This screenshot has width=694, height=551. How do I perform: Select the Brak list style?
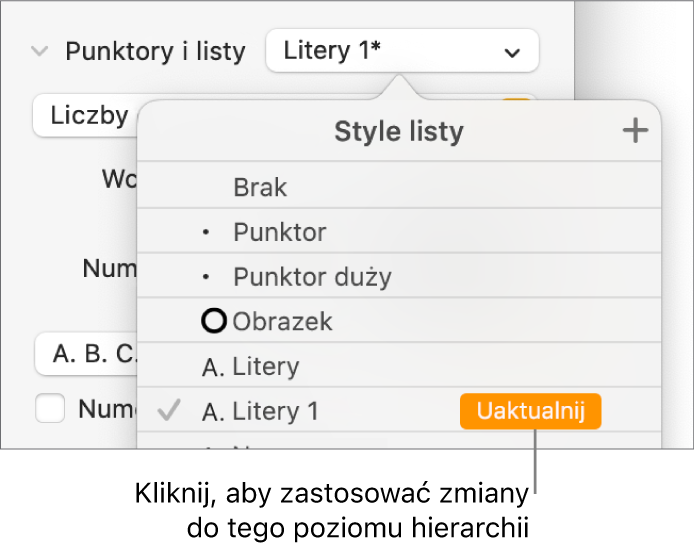[399, 186]
